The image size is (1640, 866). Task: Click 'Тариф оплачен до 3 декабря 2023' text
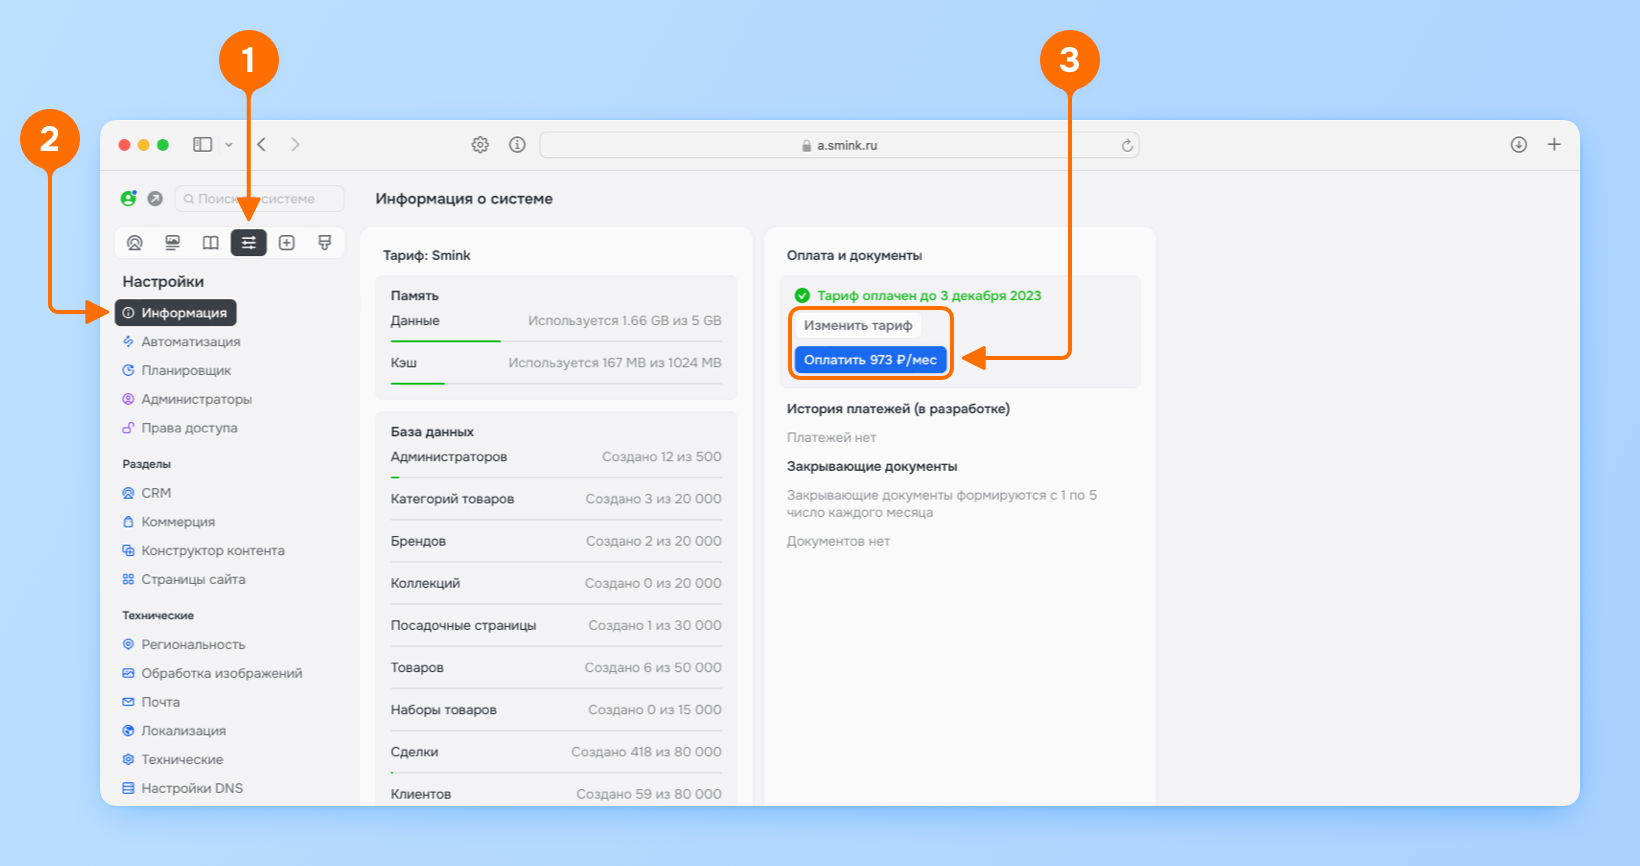929,296
